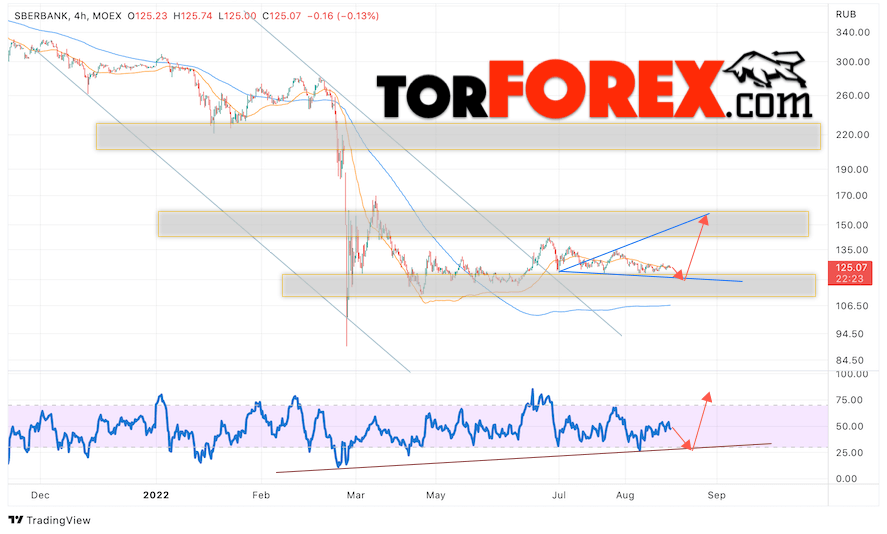Click the RSI 25.00 scale label
The width and height of the screenshot is (887, 534).
pos(849,453)
